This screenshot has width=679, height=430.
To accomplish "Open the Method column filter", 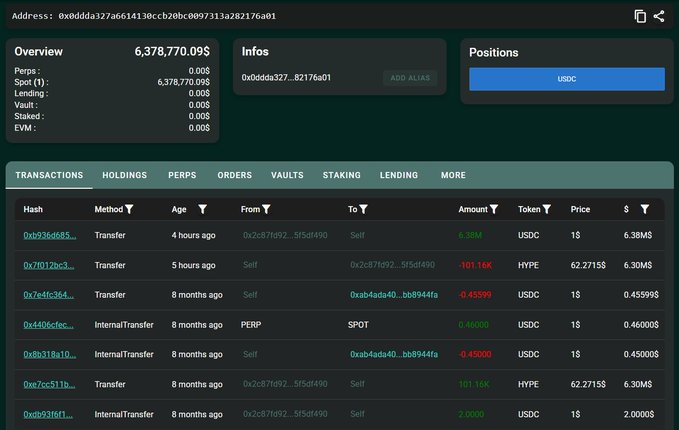I will 129,209.
